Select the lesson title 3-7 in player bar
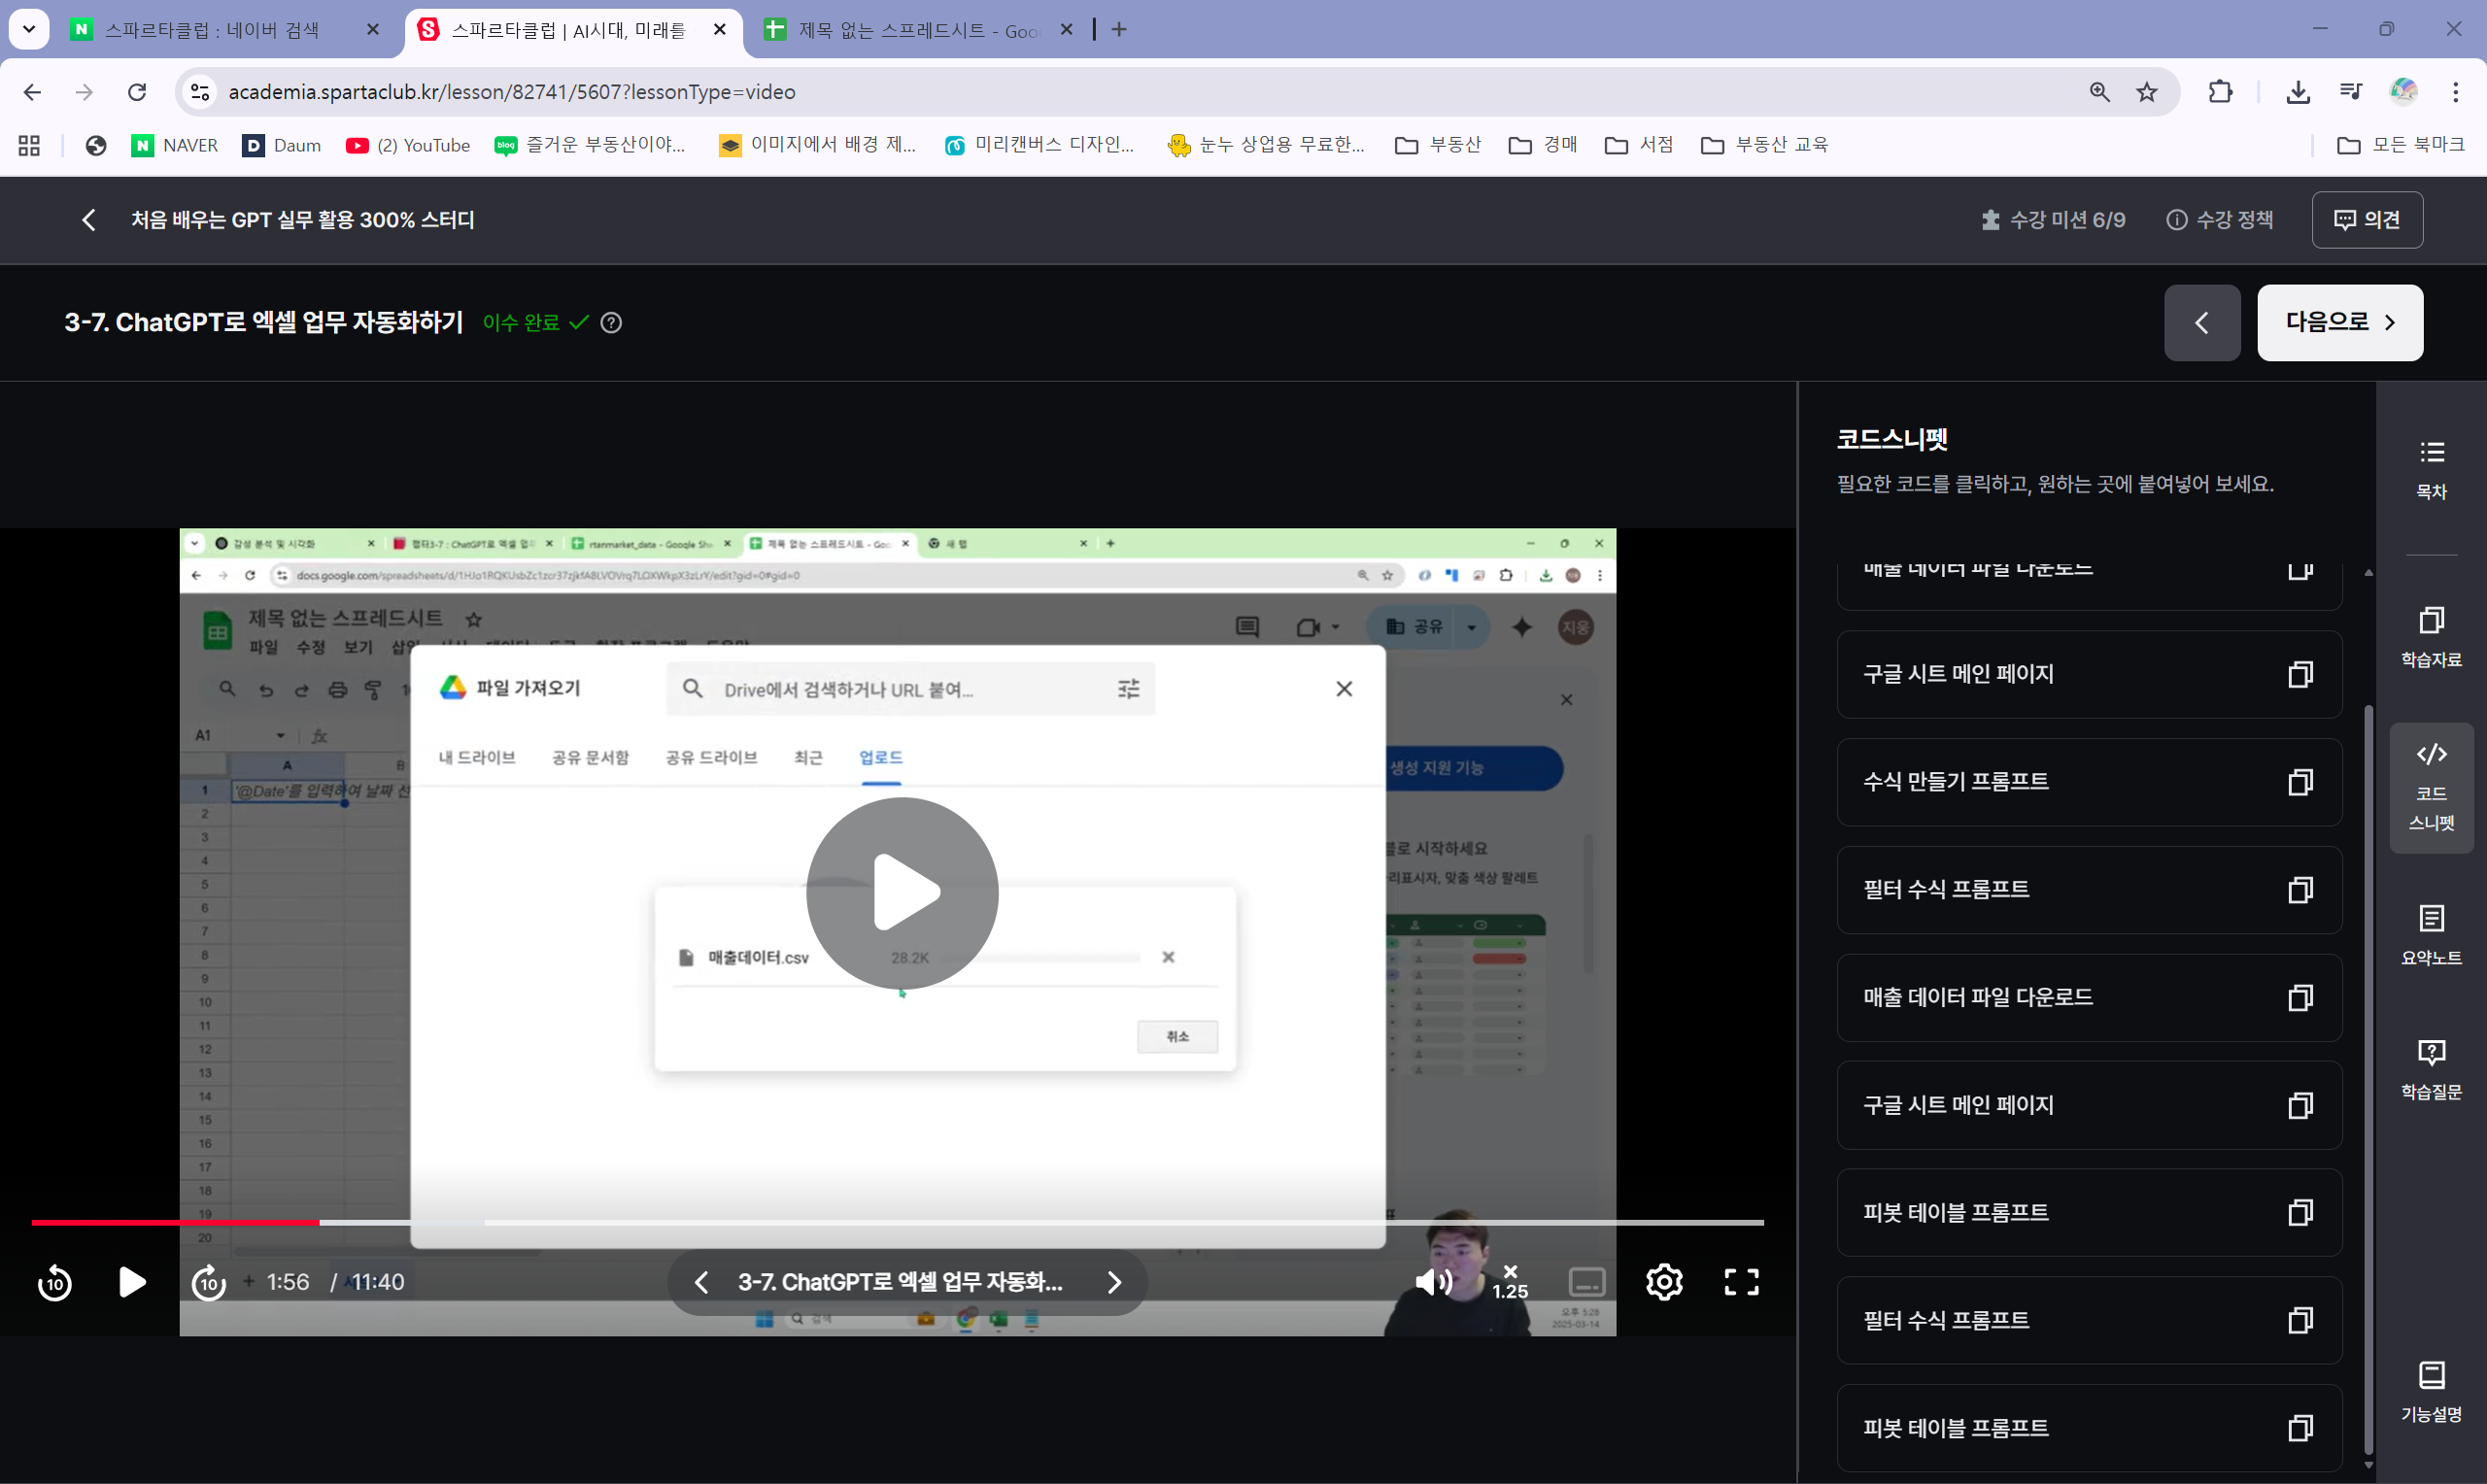Image resolution: width=2487 pixels, height=1484 pixels. [x=900, y=1282]
